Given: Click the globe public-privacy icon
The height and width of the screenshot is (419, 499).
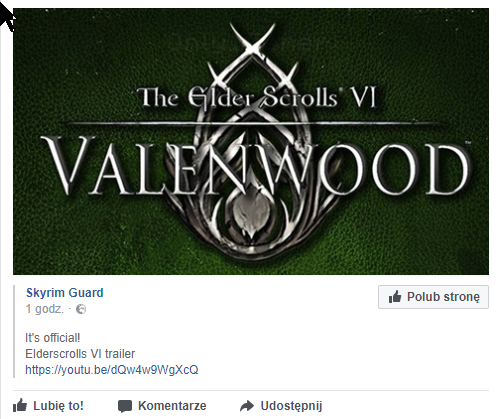Looking at the screenshot, I should (81, 309).
